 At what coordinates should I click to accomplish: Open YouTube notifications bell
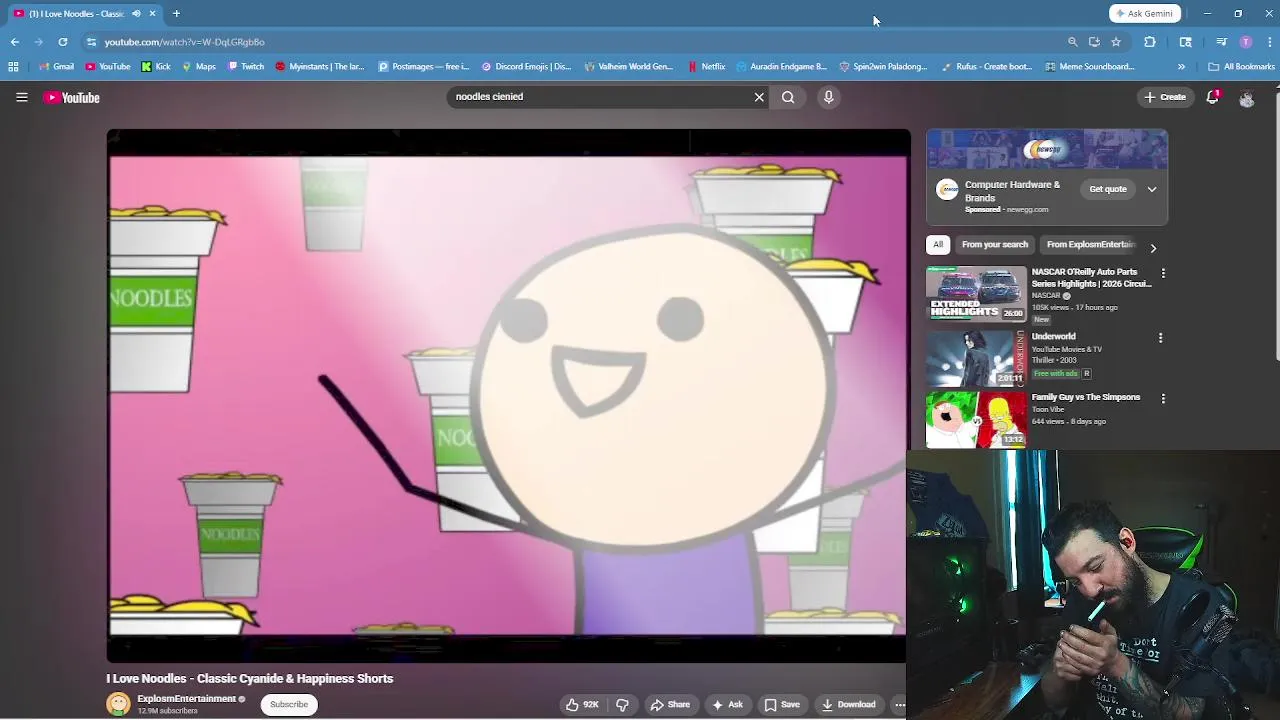(1213, 97)
